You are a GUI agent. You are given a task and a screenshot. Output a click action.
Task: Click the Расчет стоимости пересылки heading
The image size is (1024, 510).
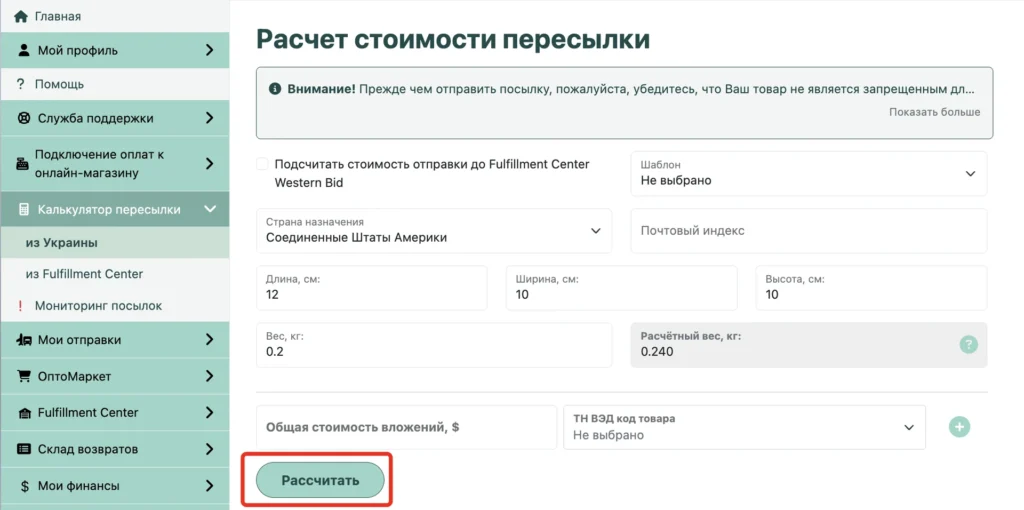pos(453,39)
